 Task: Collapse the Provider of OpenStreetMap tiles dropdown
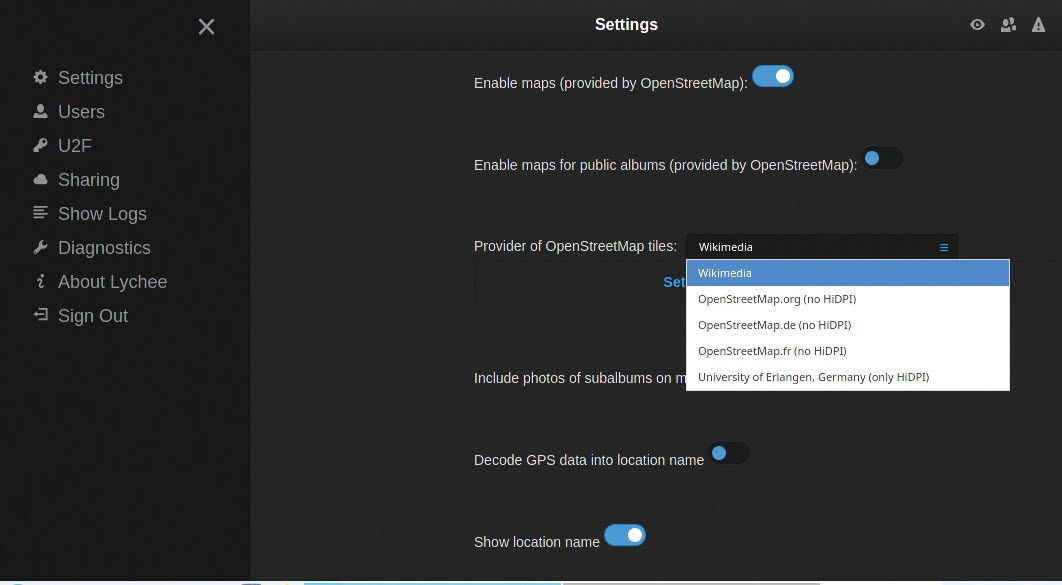pyautogui.click(x=822, y=247)
